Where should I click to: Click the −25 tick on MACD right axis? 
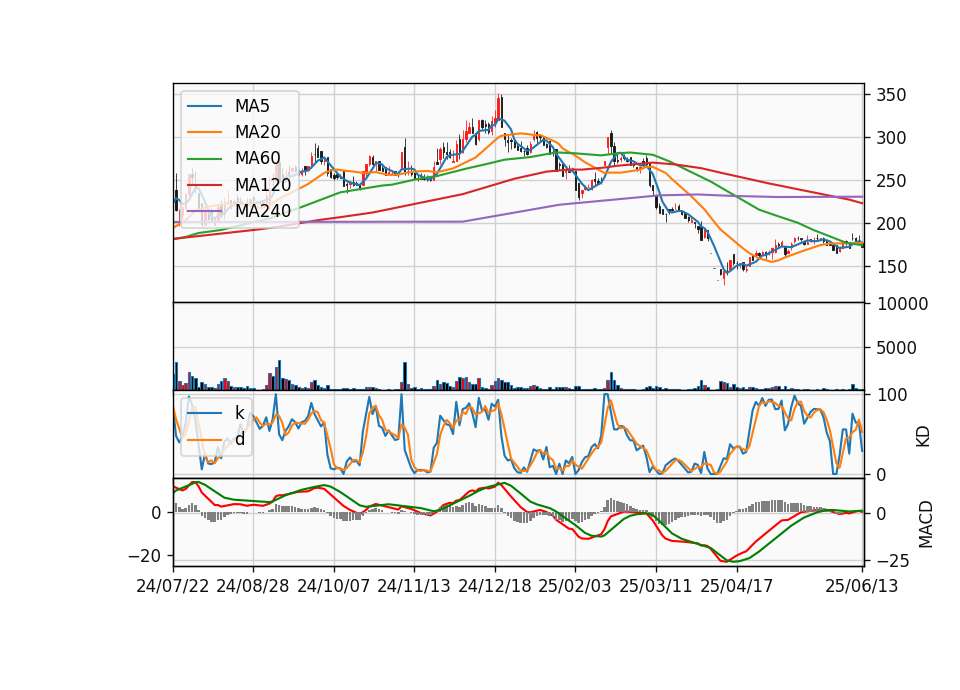[893, 561]
